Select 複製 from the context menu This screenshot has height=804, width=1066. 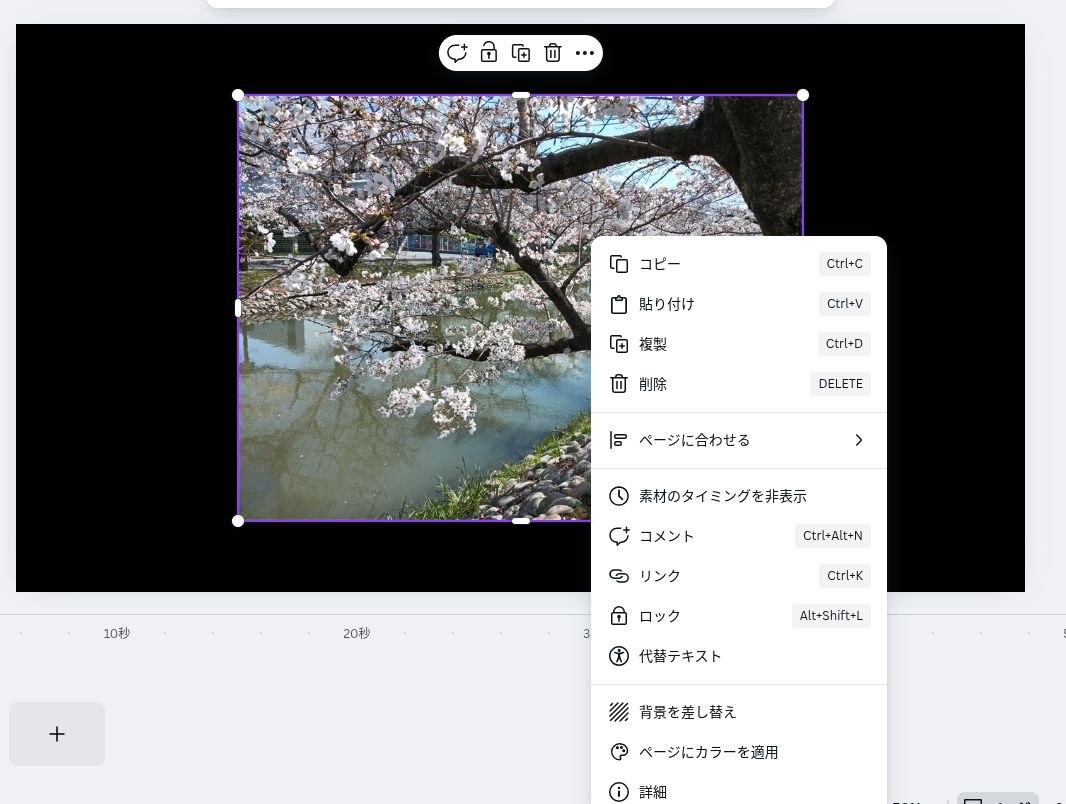click(653, 344)
